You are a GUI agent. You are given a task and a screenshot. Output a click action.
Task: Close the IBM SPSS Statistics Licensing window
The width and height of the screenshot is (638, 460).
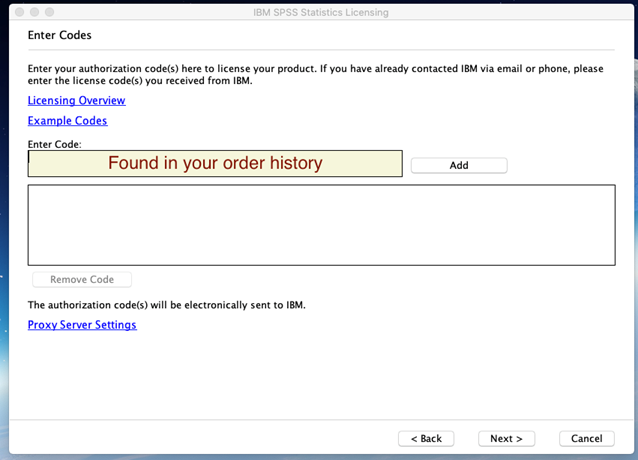[x=19, y=12]
